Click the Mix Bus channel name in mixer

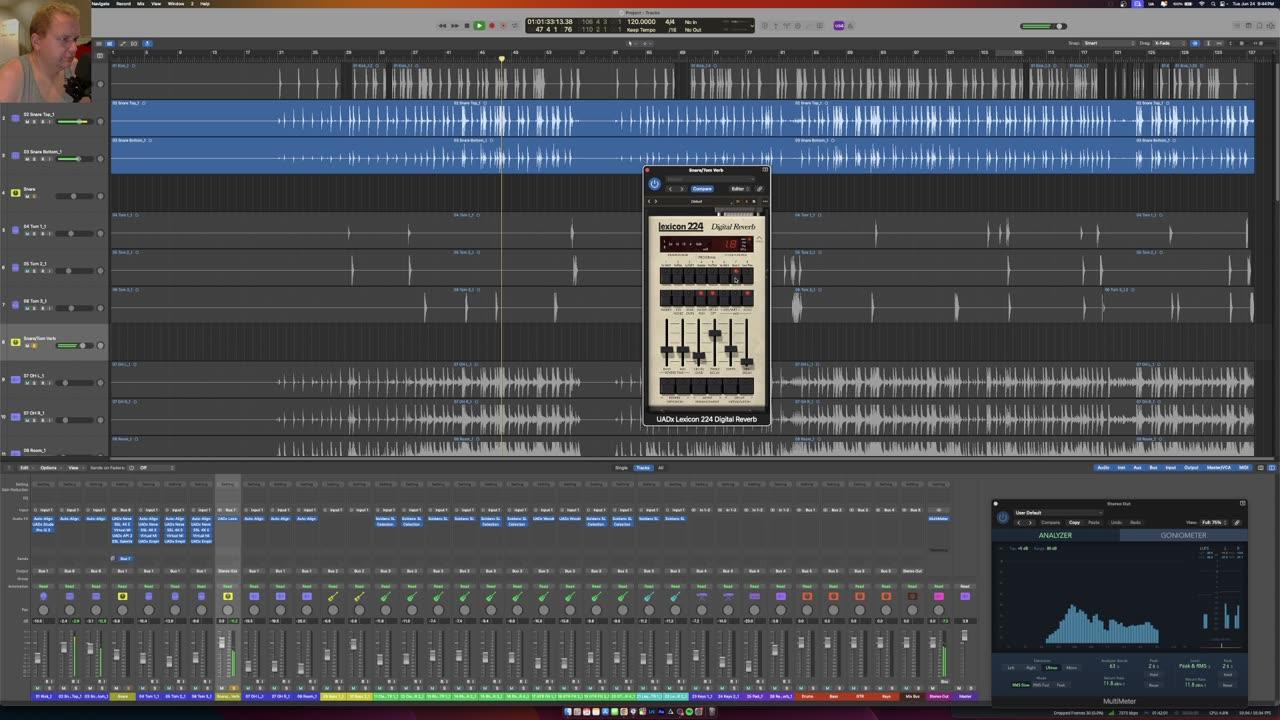[x=912, y=696]
